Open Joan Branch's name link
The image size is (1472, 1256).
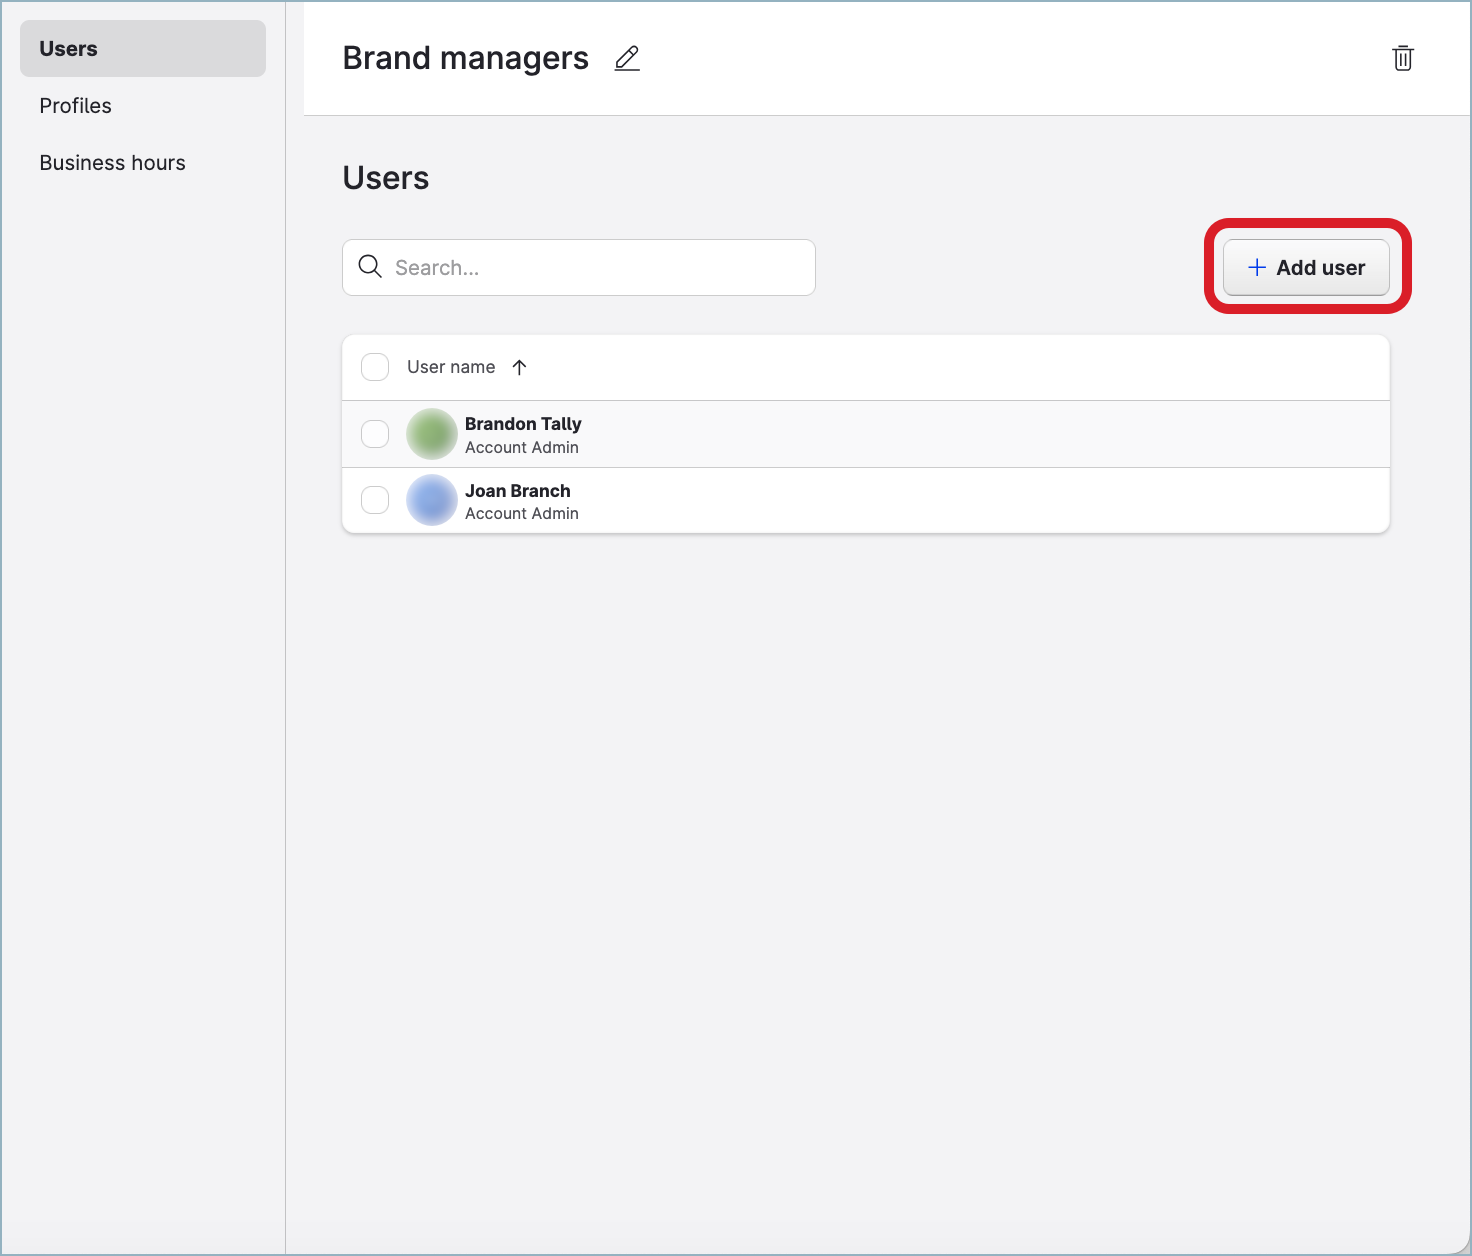coord(517,491)
